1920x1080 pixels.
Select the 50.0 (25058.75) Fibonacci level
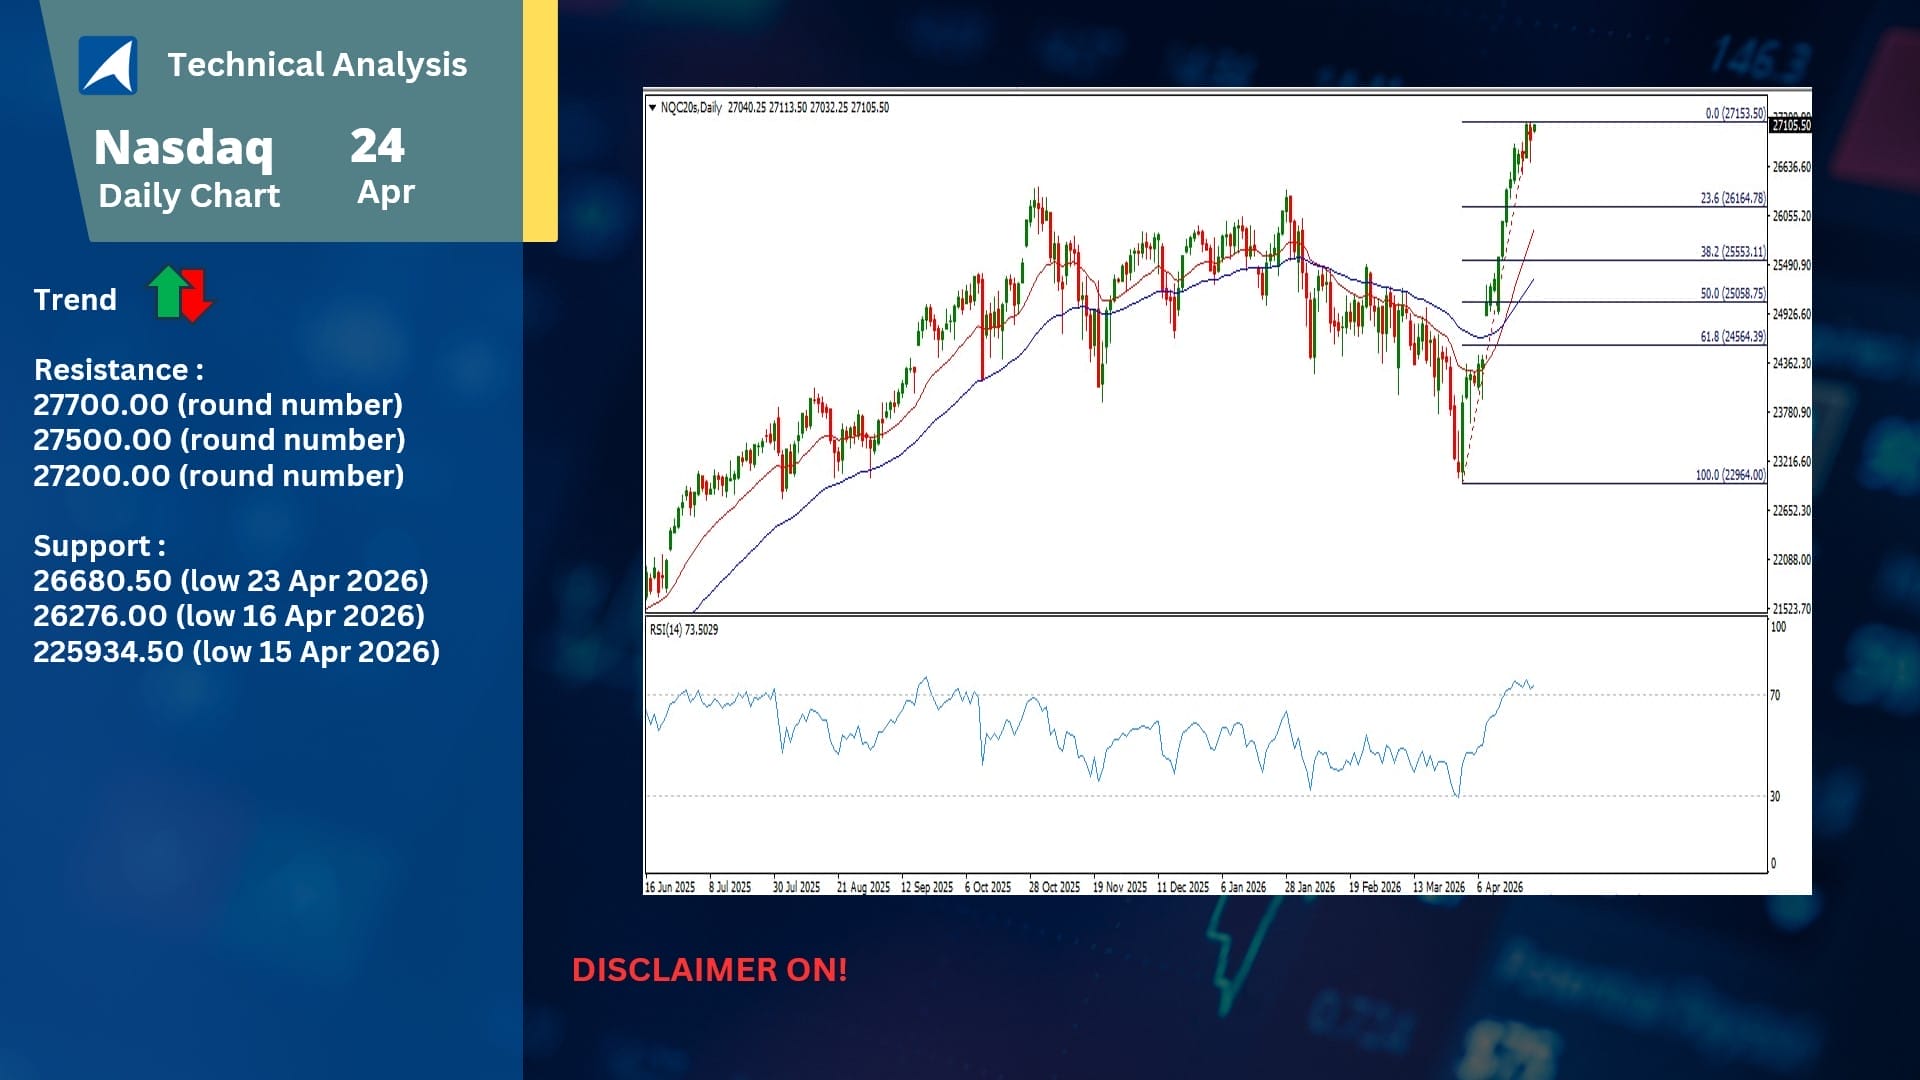[x=1732, y=294]
